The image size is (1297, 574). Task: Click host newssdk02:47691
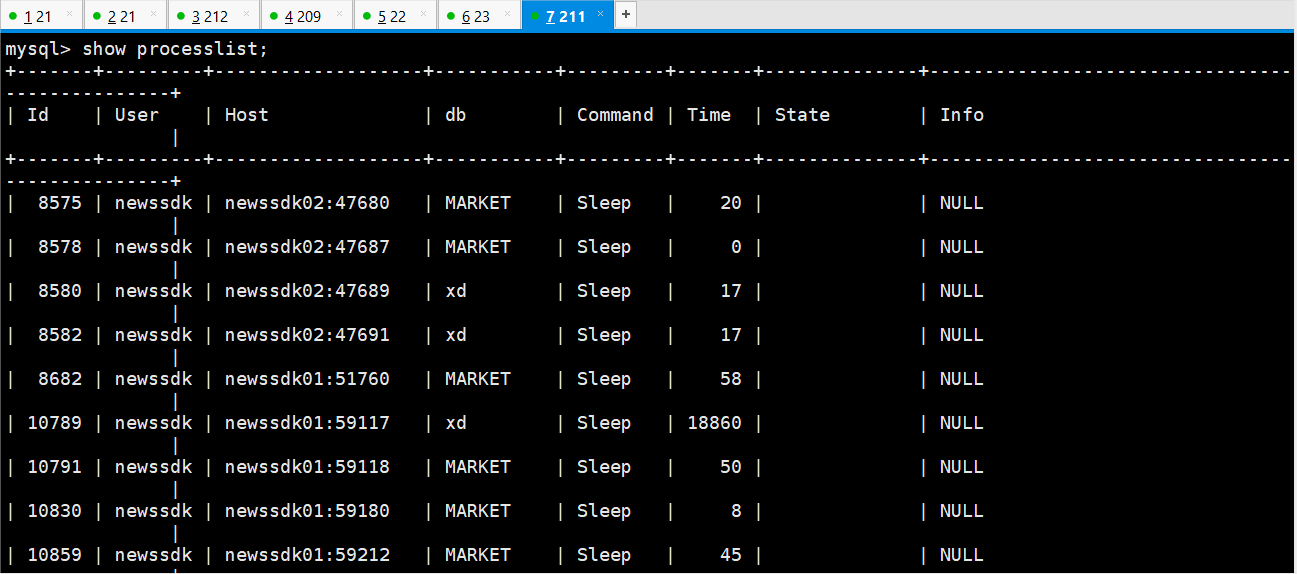[307, 335]
